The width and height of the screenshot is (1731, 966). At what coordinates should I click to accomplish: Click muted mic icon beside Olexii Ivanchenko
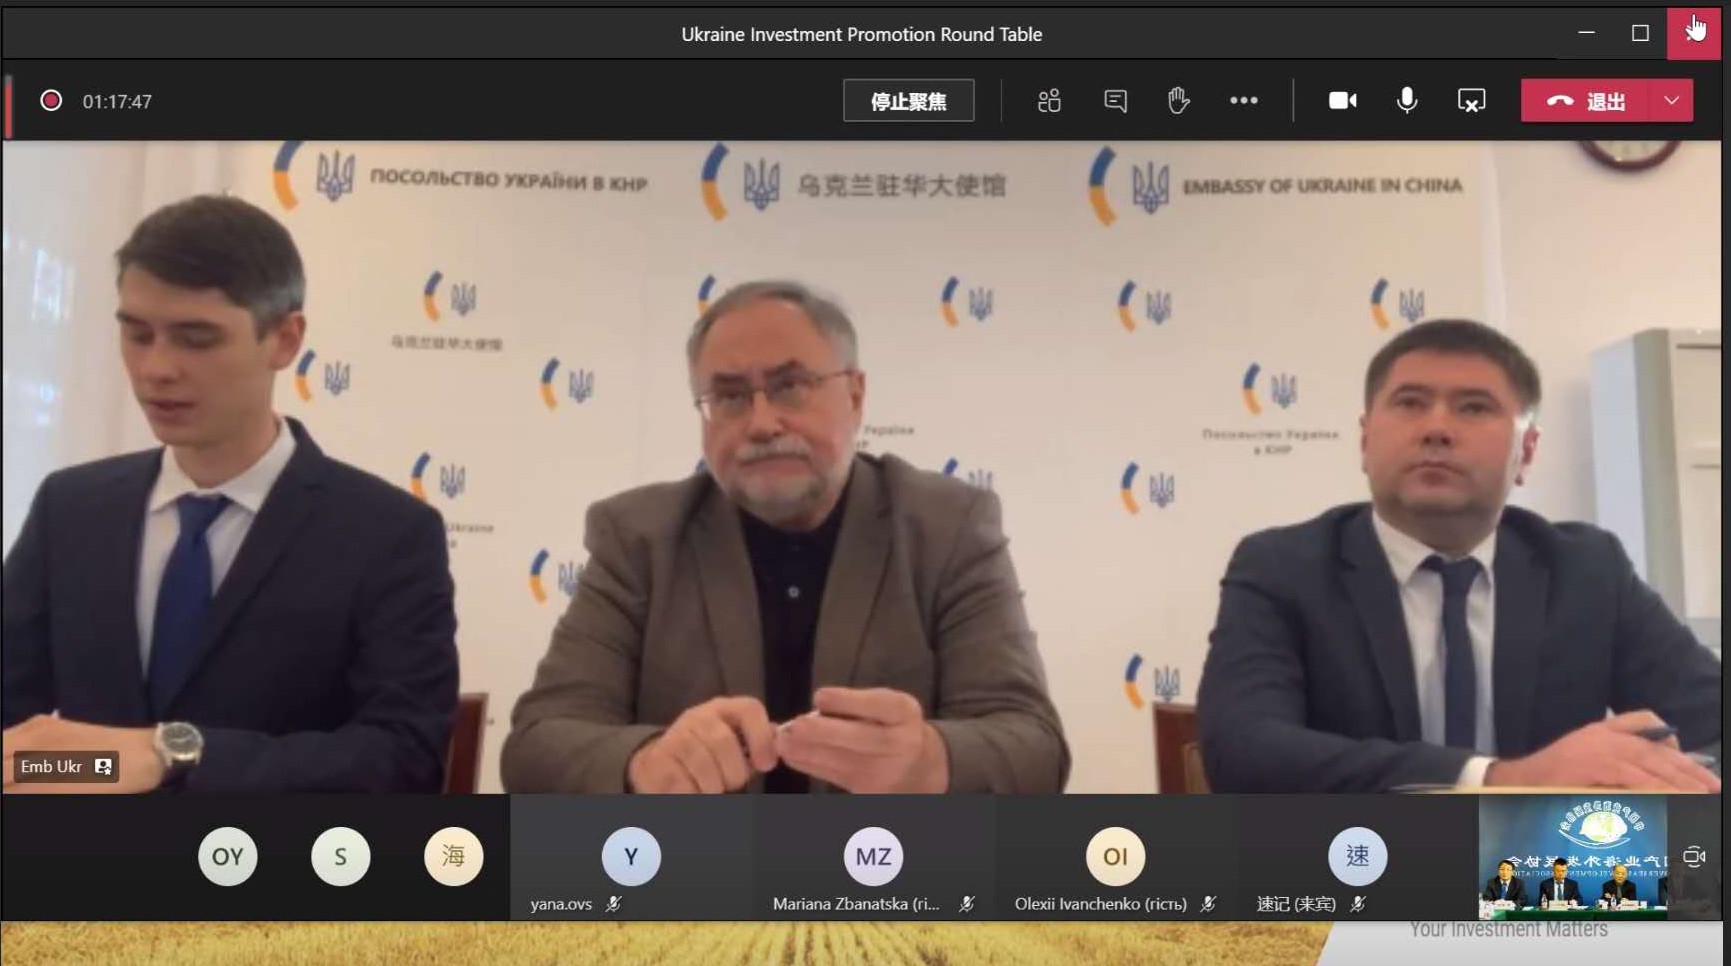click(x=1208, y=904)
